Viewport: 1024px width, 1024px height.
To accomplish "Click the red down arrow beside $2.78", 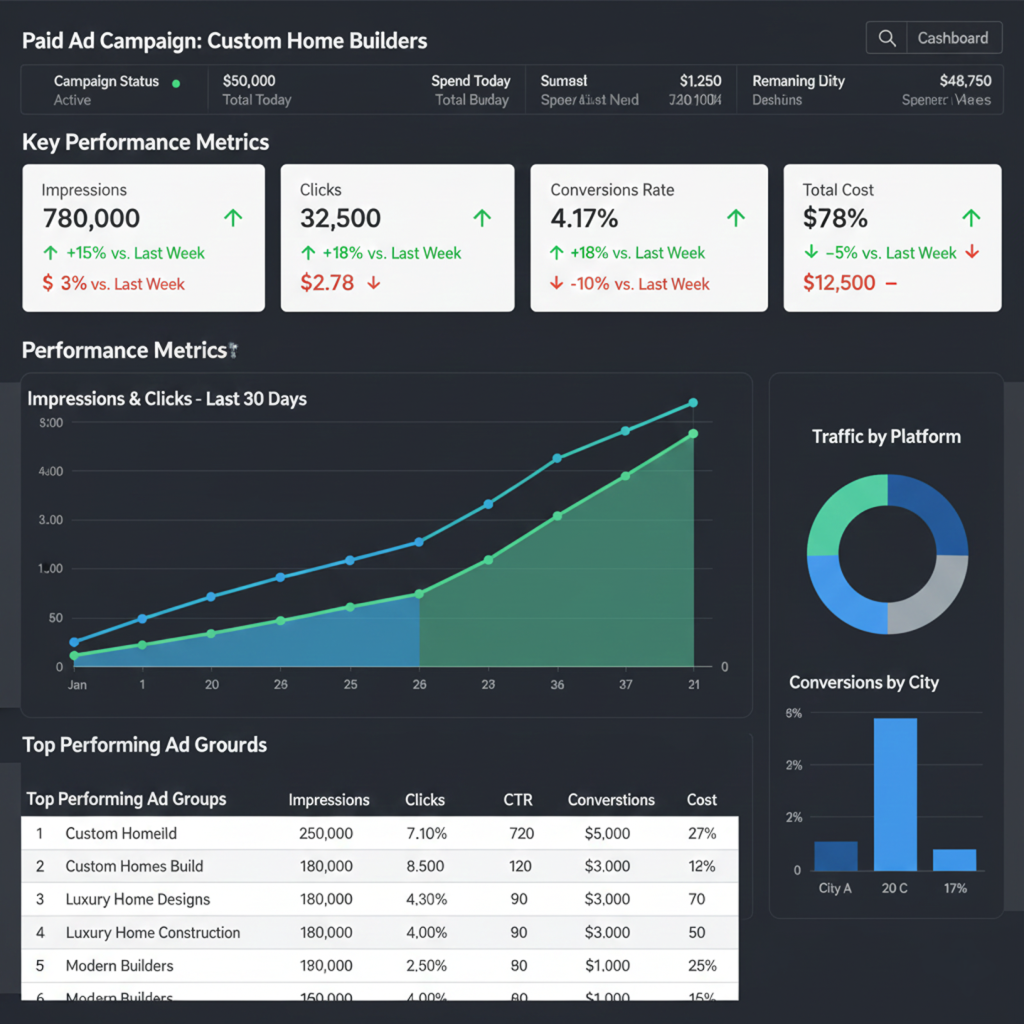I will point(374,283).
